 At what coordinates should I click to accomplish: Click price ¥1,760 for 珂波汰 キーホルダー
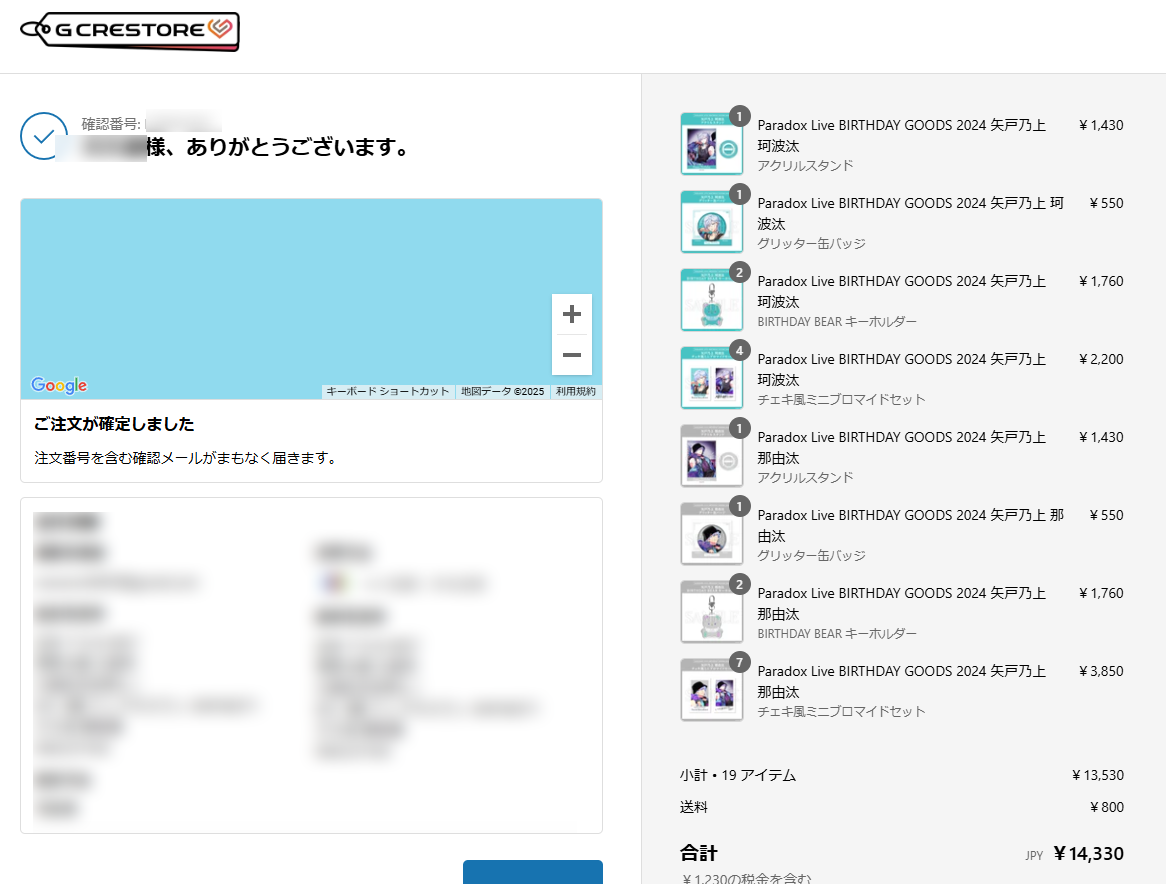(x=1101, y=281)
